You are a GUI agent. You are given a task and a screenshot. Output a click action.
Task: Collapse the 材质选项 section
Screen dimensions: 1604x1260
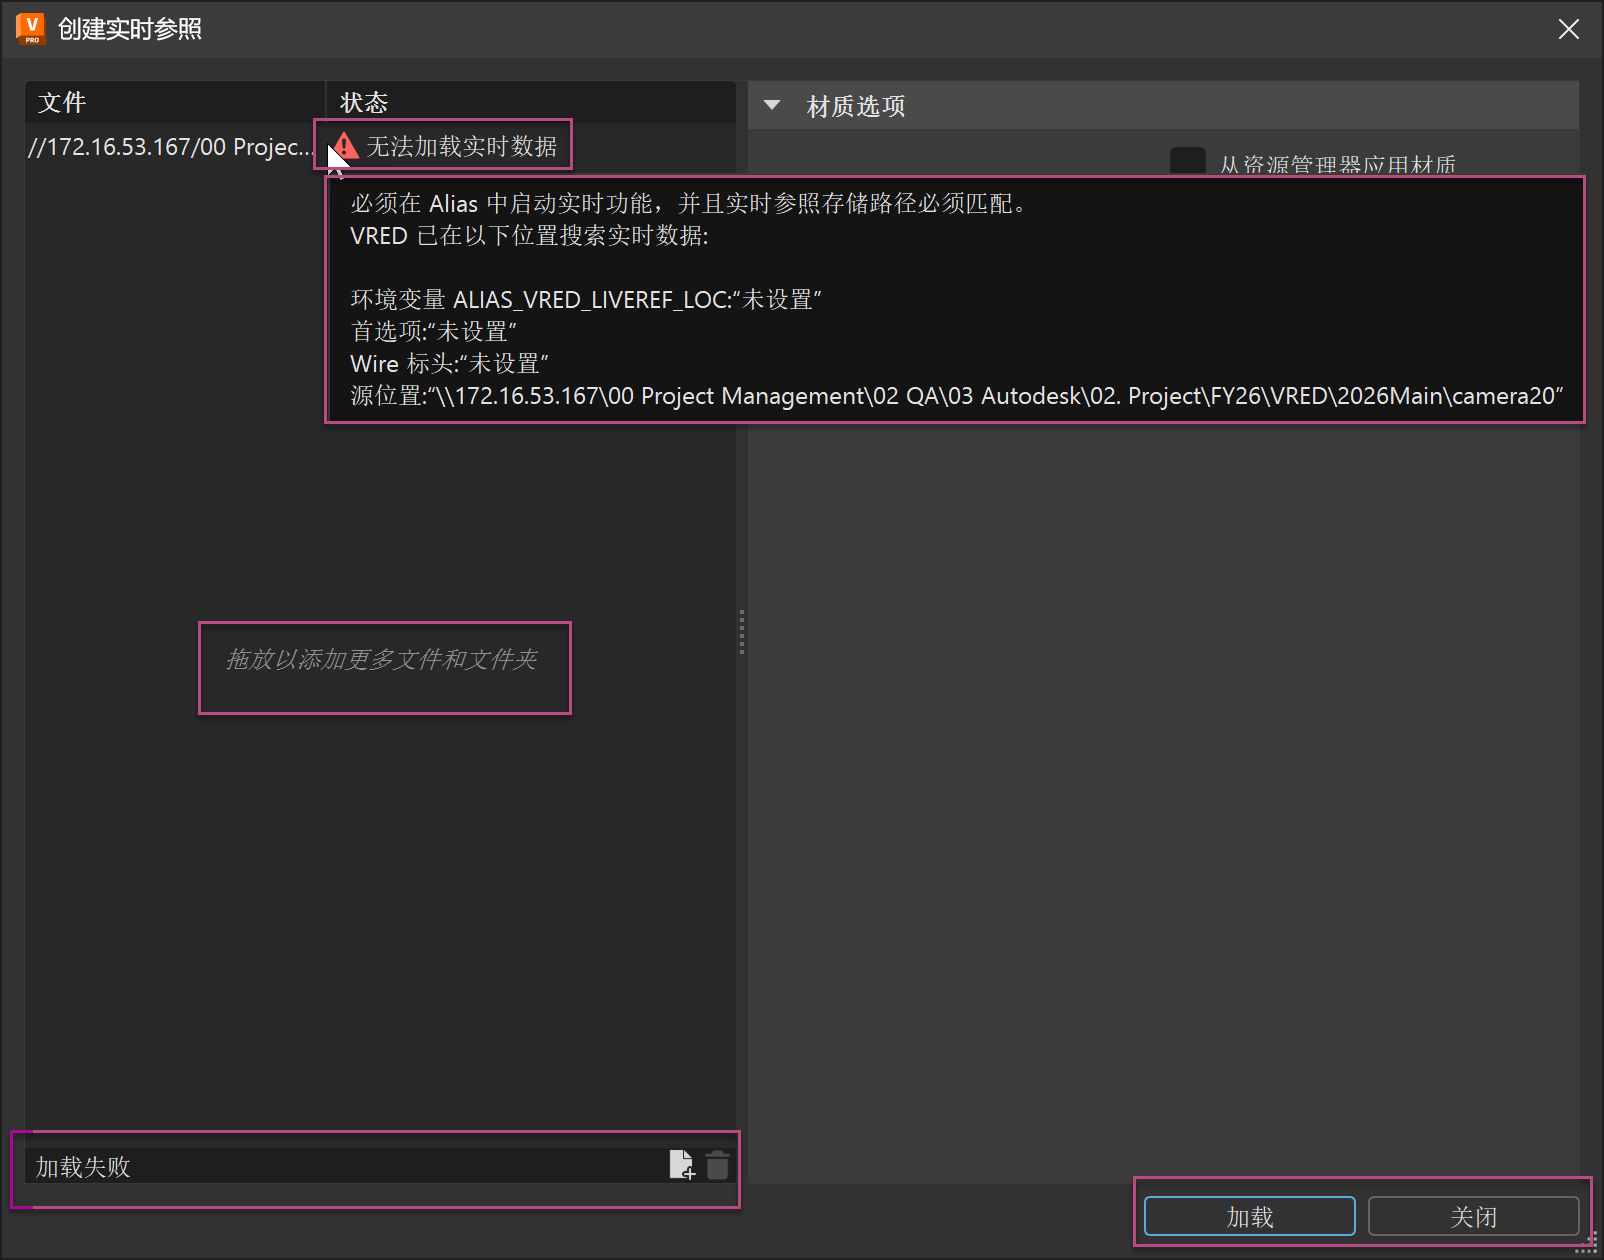[772, 105]
